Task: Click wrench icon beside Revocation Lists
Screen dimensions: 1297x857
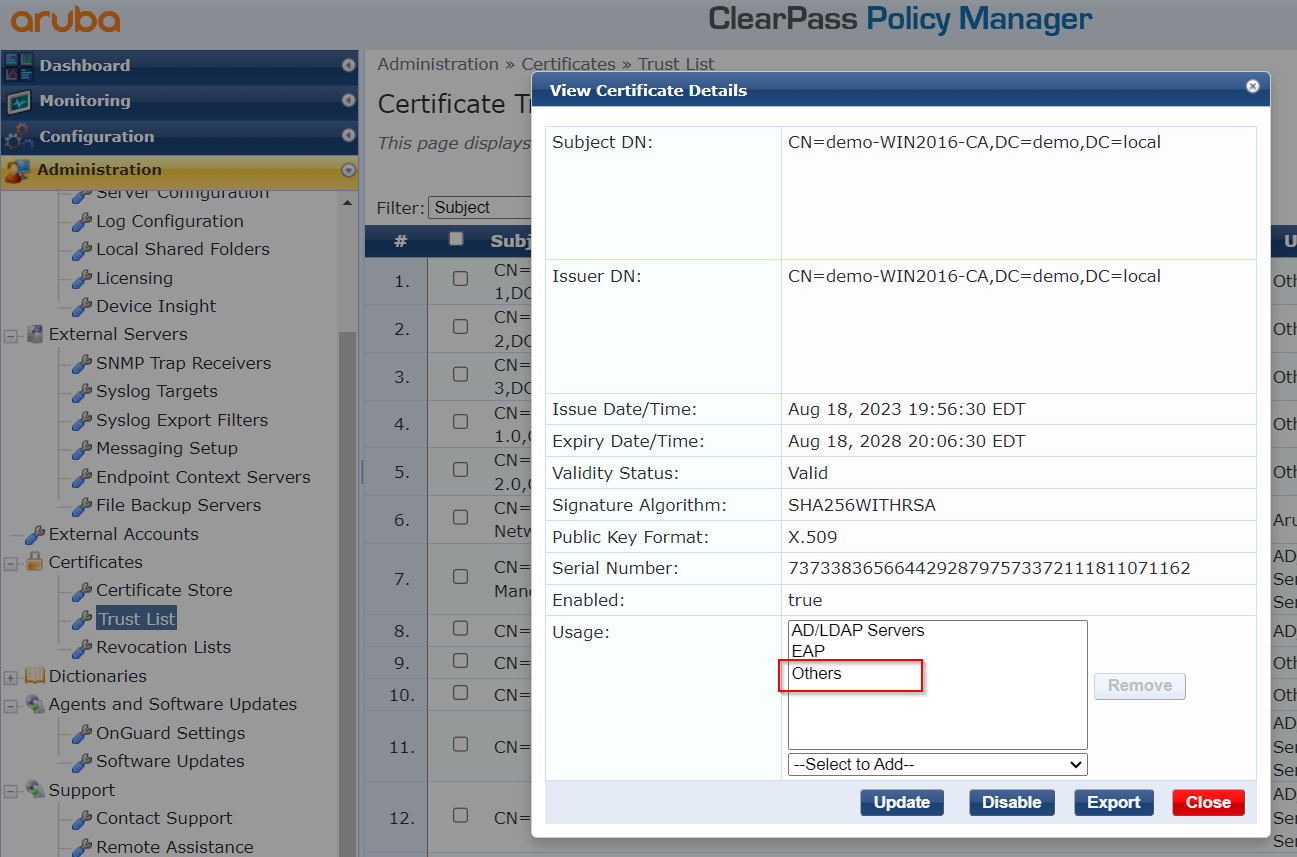Action: [82, 648]
